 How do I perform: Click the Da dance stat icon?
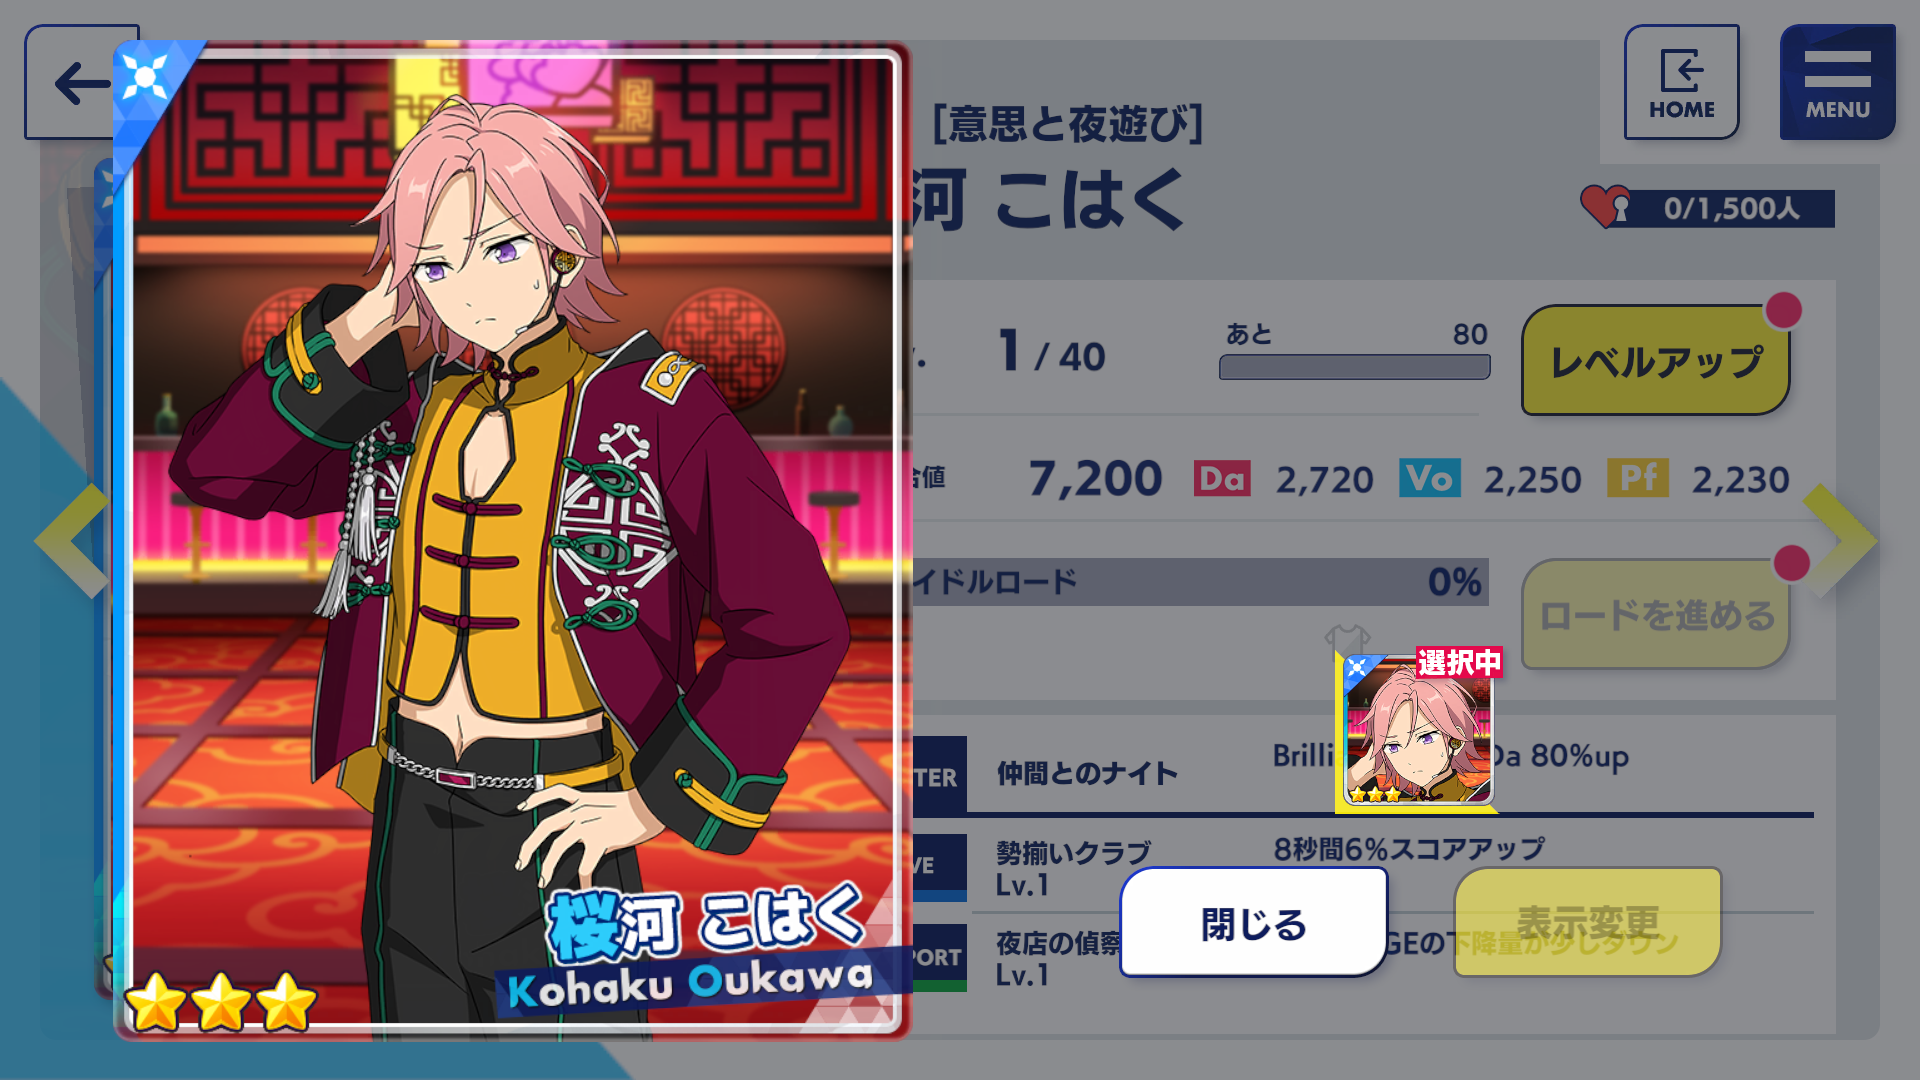point(1222,479)
